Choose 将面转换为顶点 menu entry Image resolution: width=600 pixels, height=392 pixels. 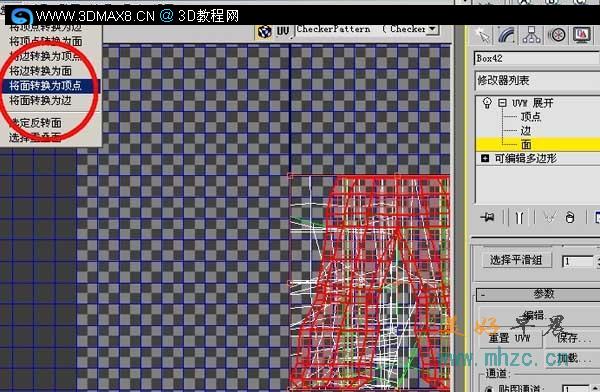point(51,85)
